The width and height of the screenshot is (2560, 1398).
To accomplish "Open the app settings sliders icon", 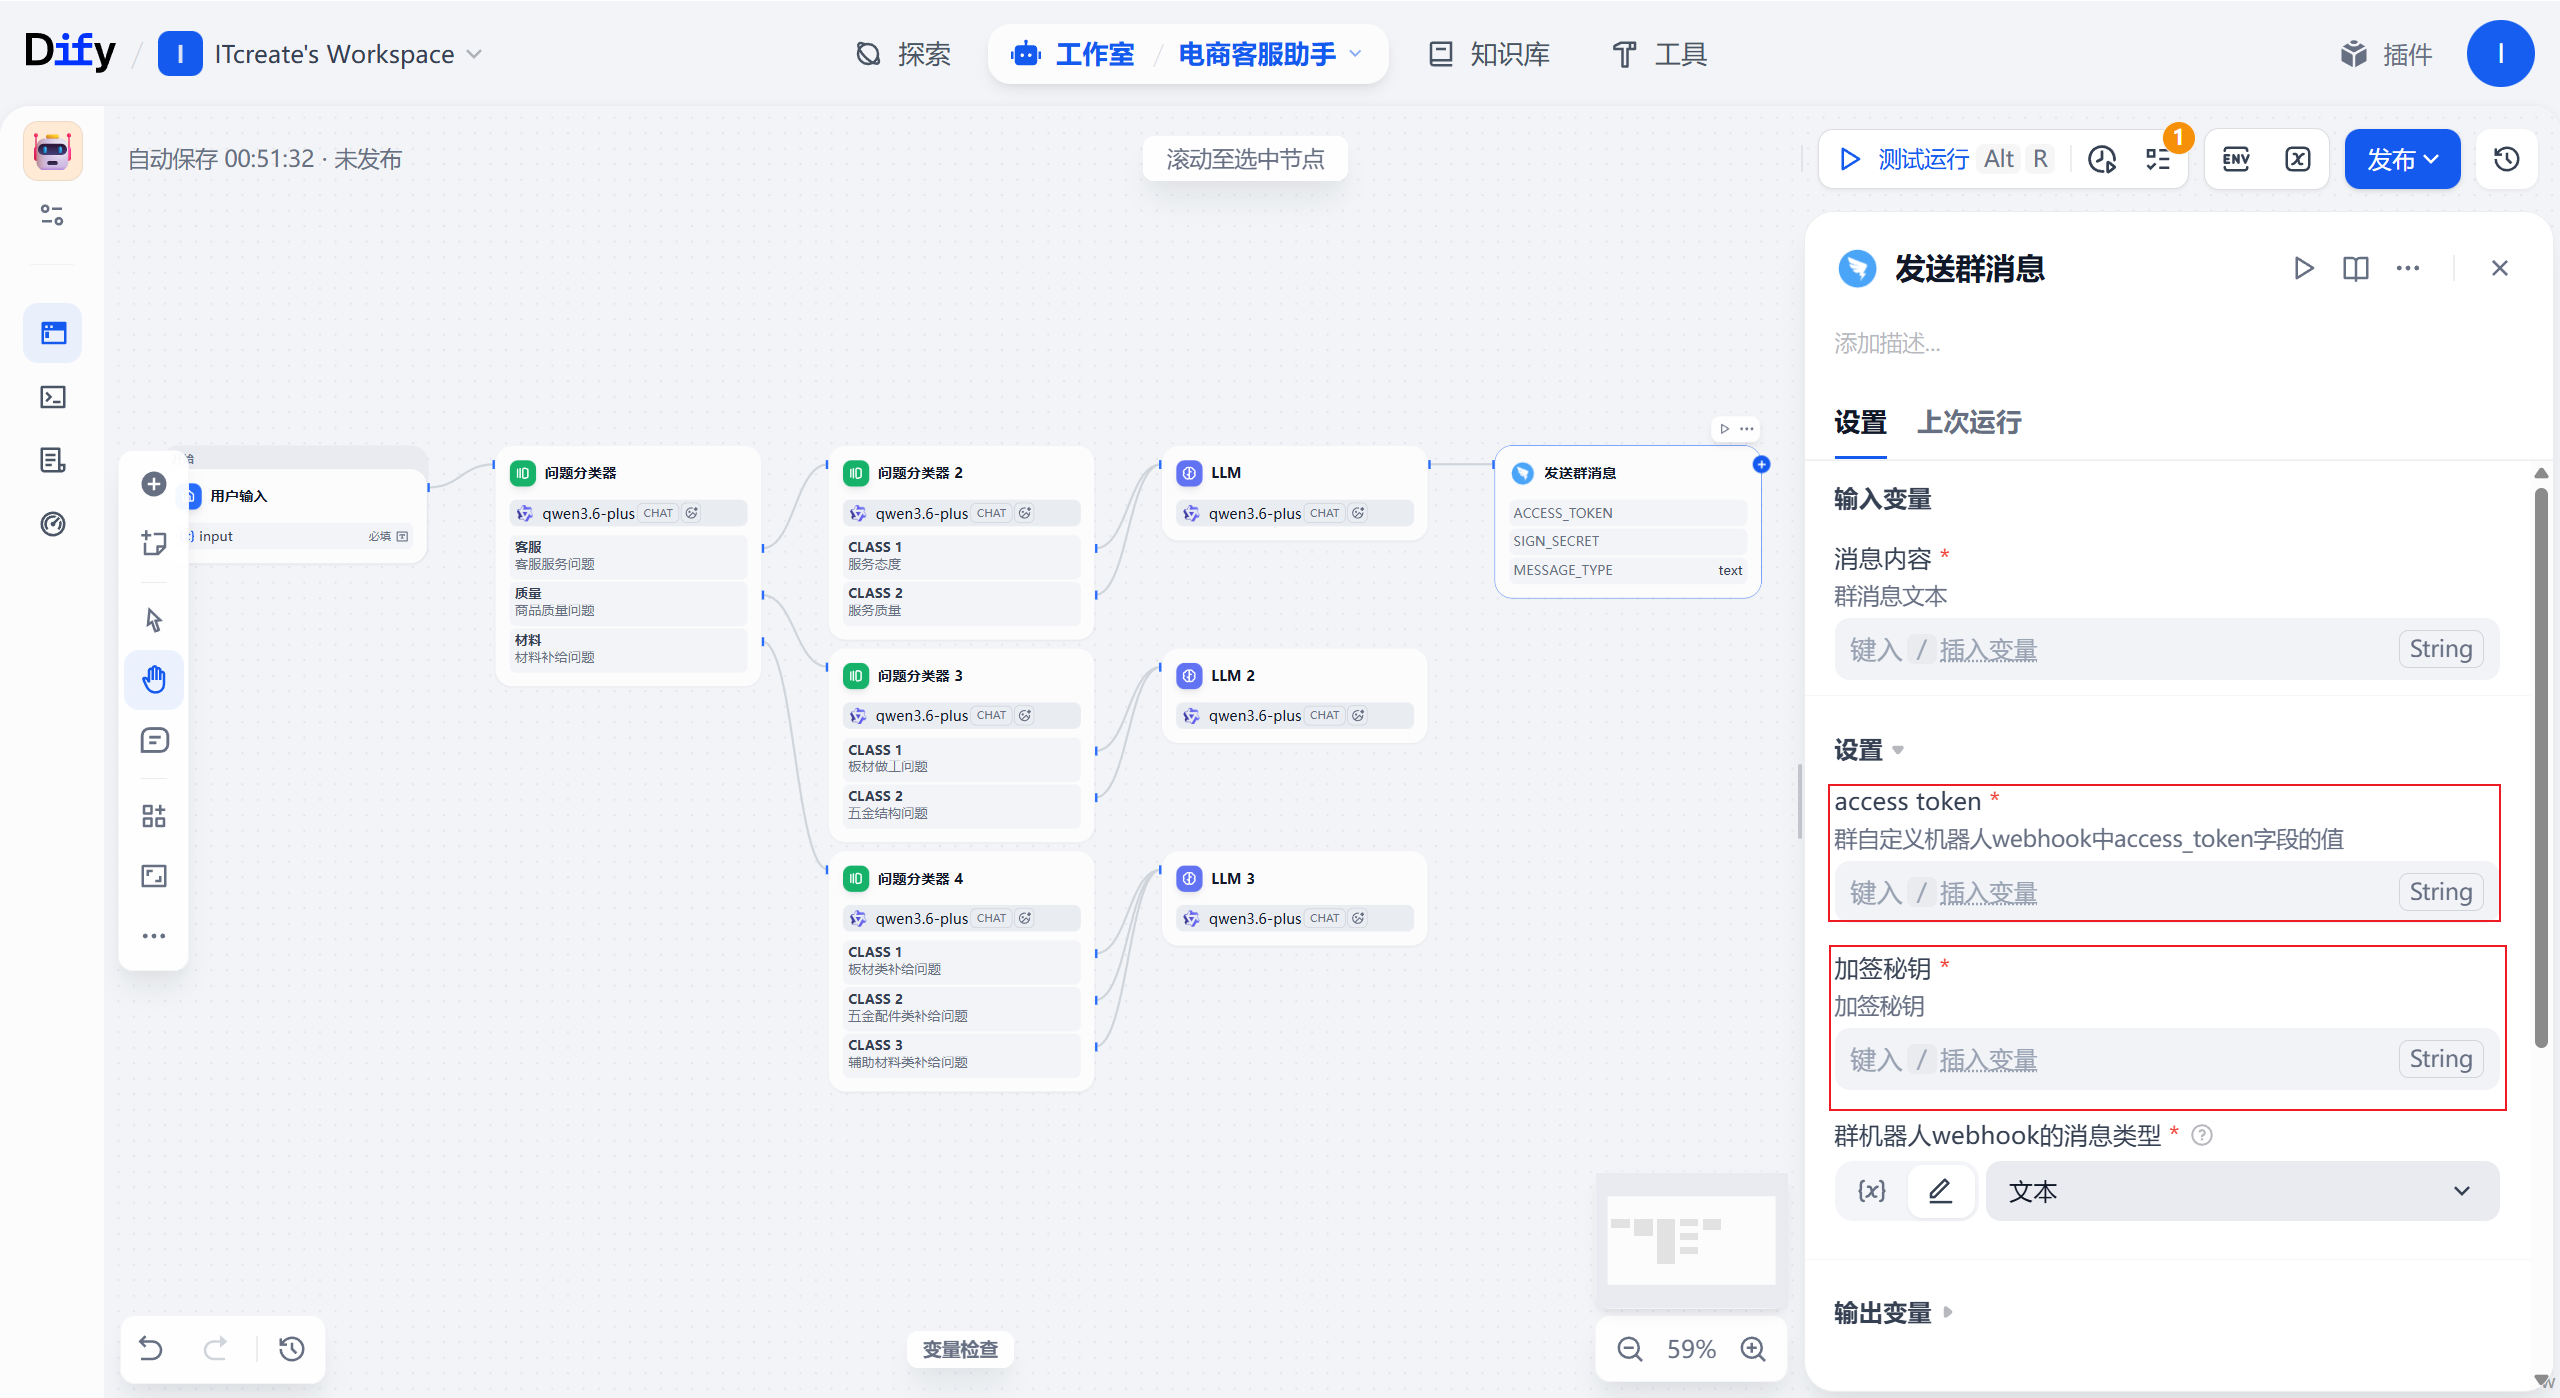I will click(52, 215).
